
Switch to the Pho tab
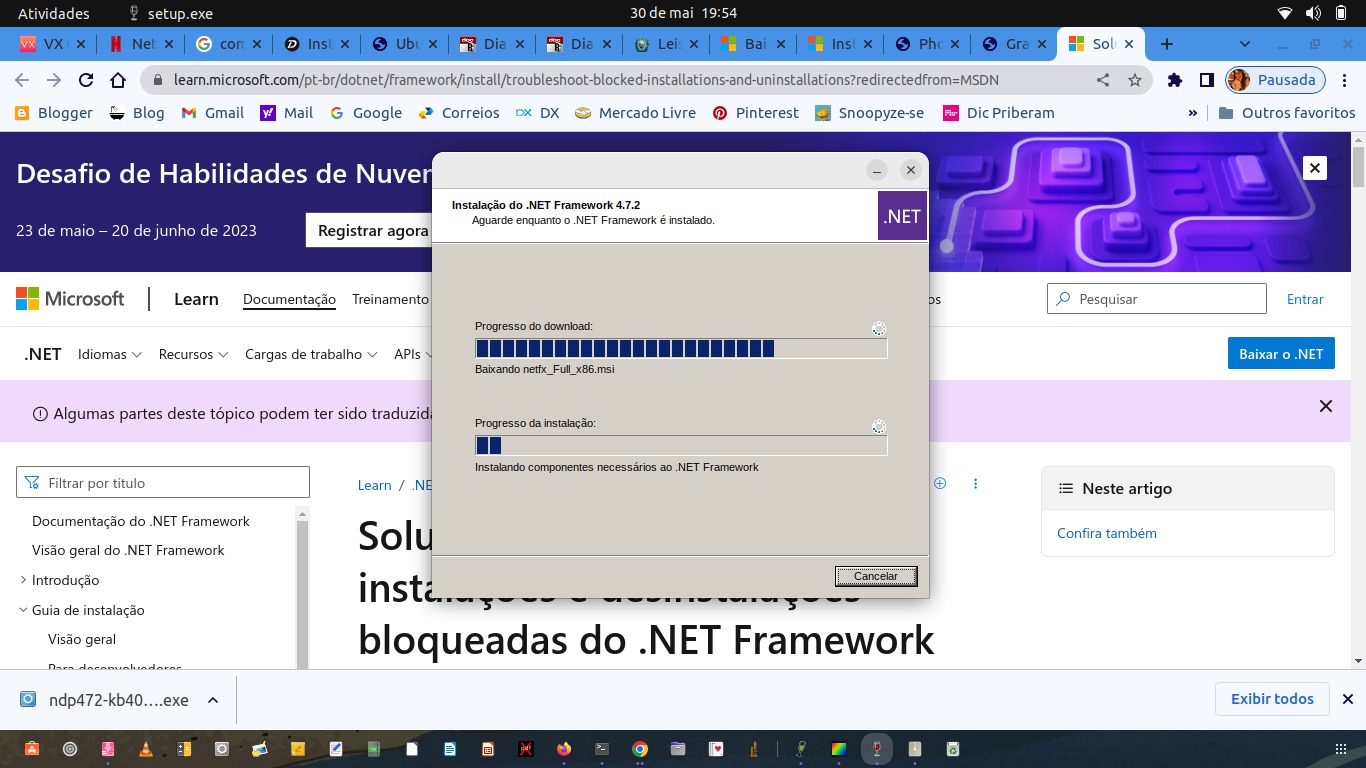point(929,44)
